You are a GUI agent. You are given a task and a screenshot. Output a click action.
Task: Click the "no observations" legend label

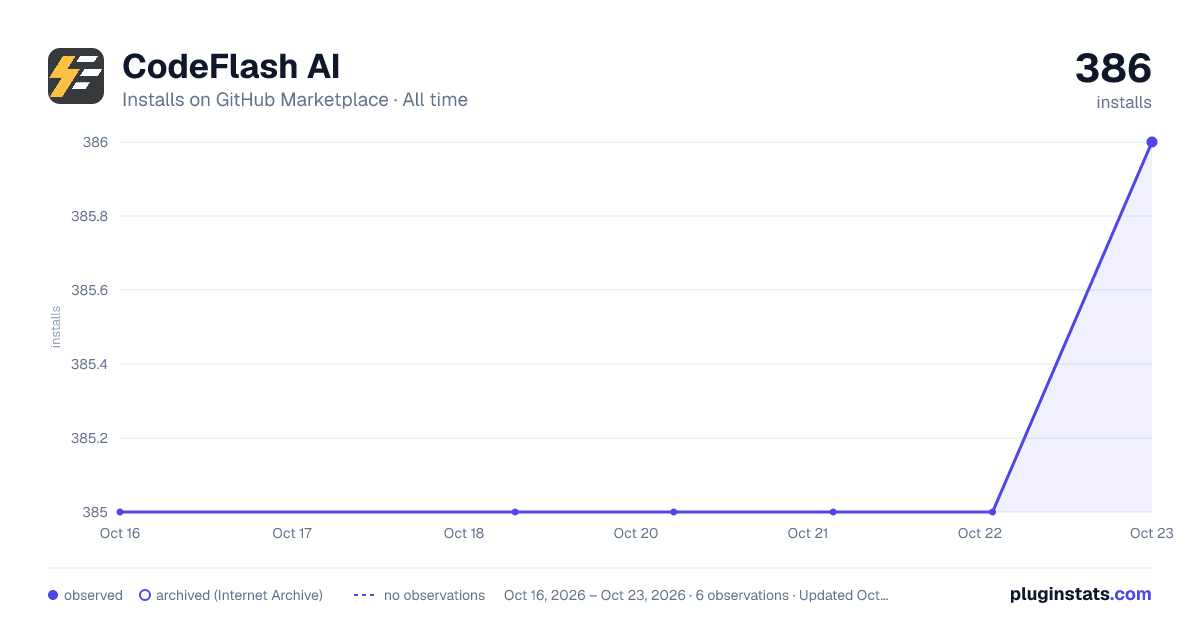click(434, 595)
